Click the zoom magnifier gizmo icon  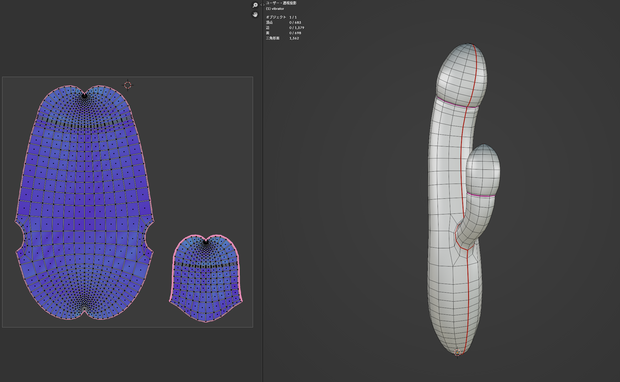255,5
